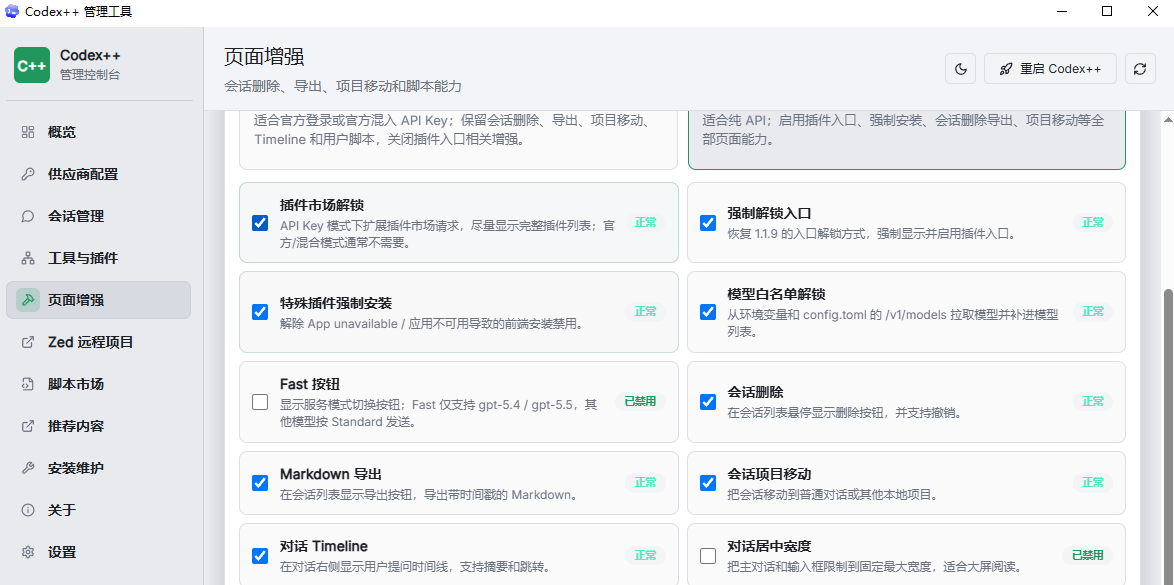Click the 重启 Codex++ button
This screenshot has width=1174, height=585.
1050,69
